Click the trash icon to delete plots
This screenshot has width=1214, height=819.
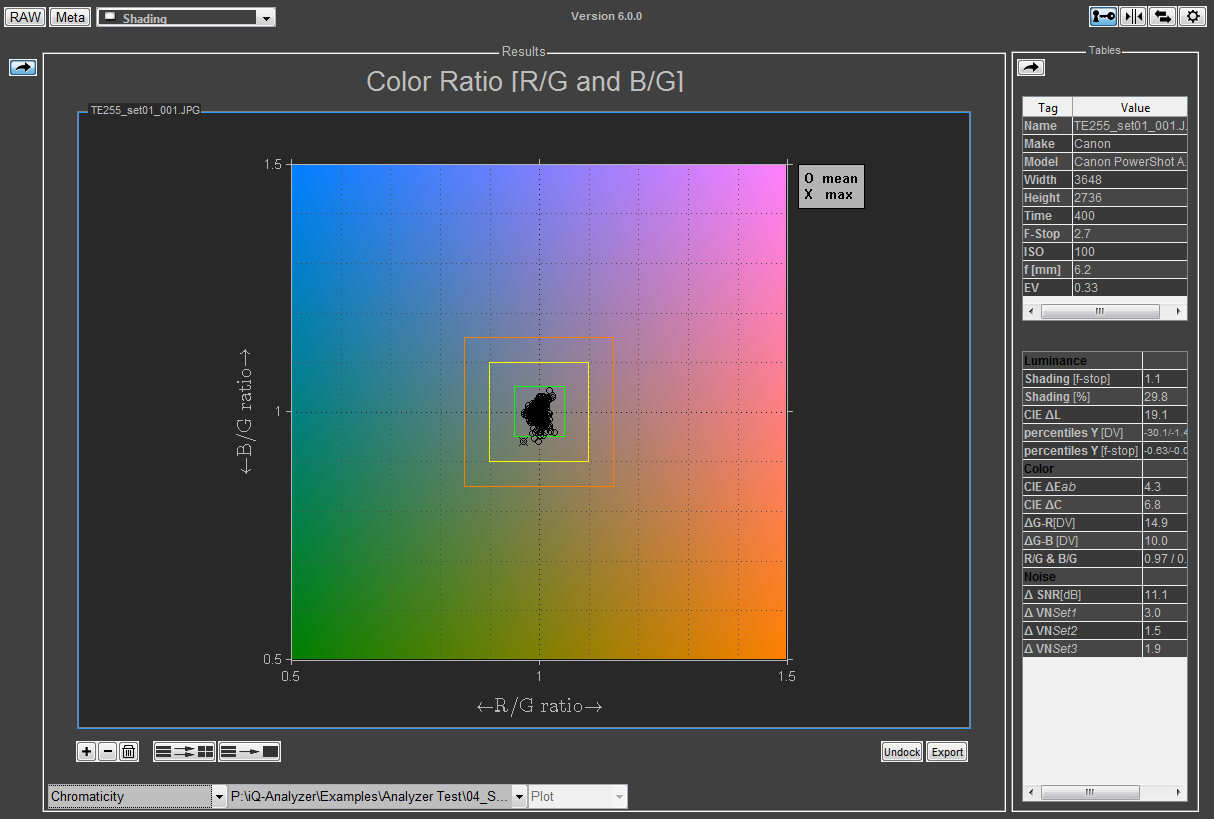click(128, 752)
